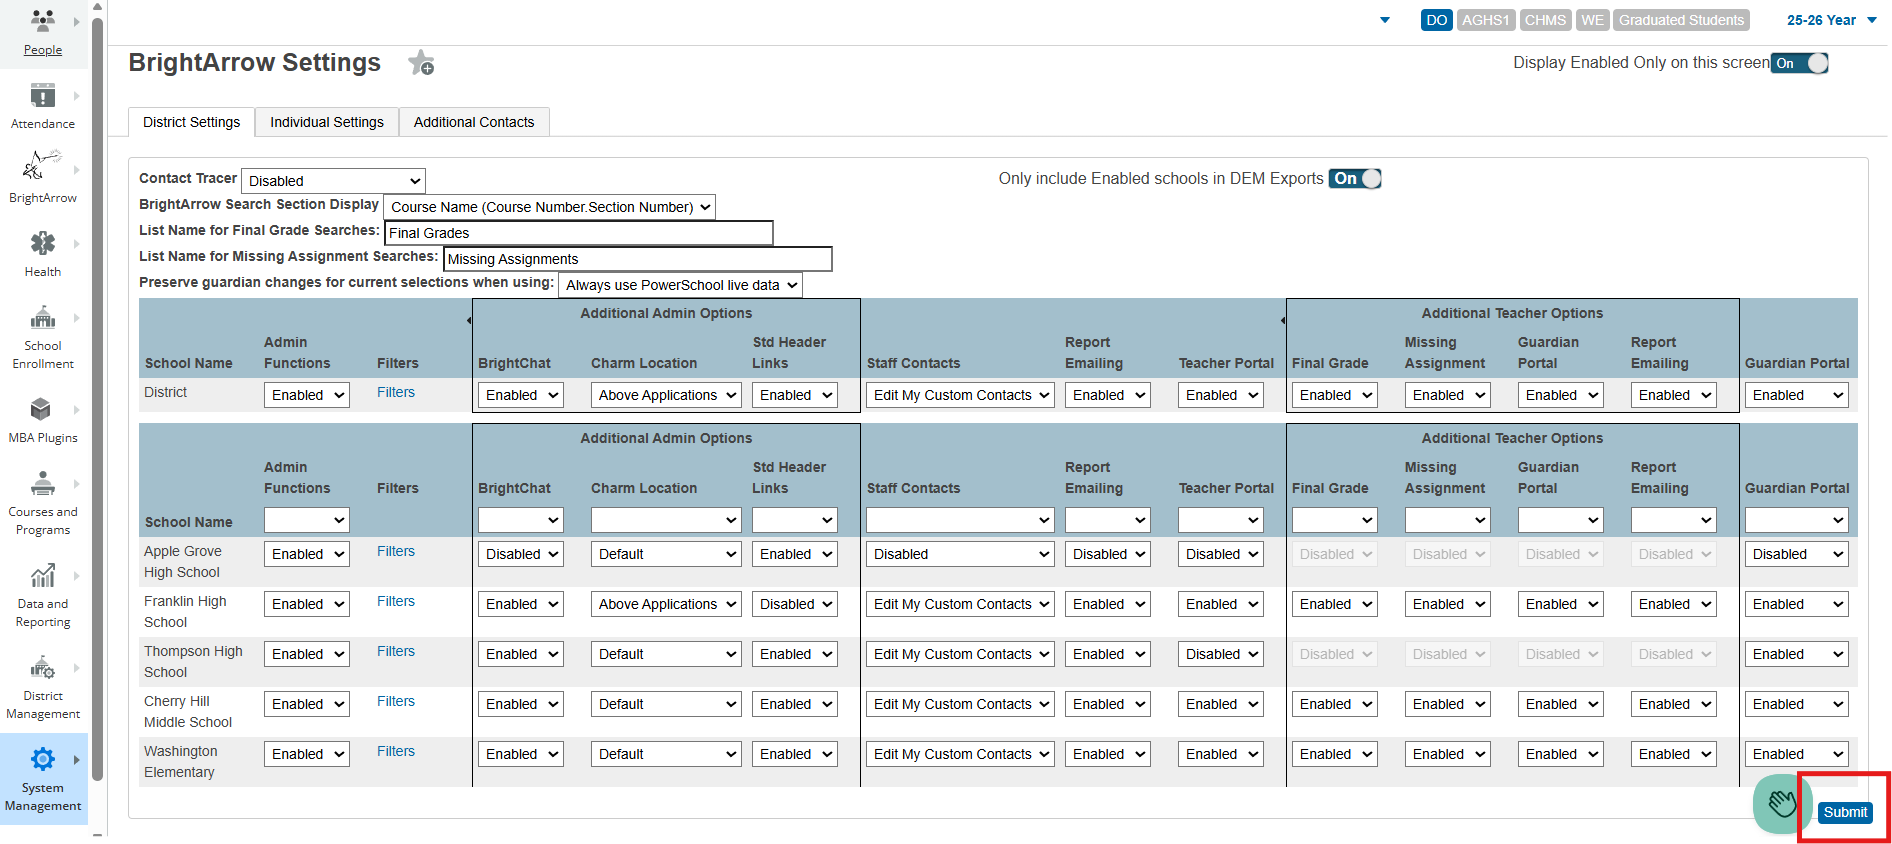Screen dimensions: 1892x844
Task: Switch to Individual Settings tab
Action: tap(327, 122)
